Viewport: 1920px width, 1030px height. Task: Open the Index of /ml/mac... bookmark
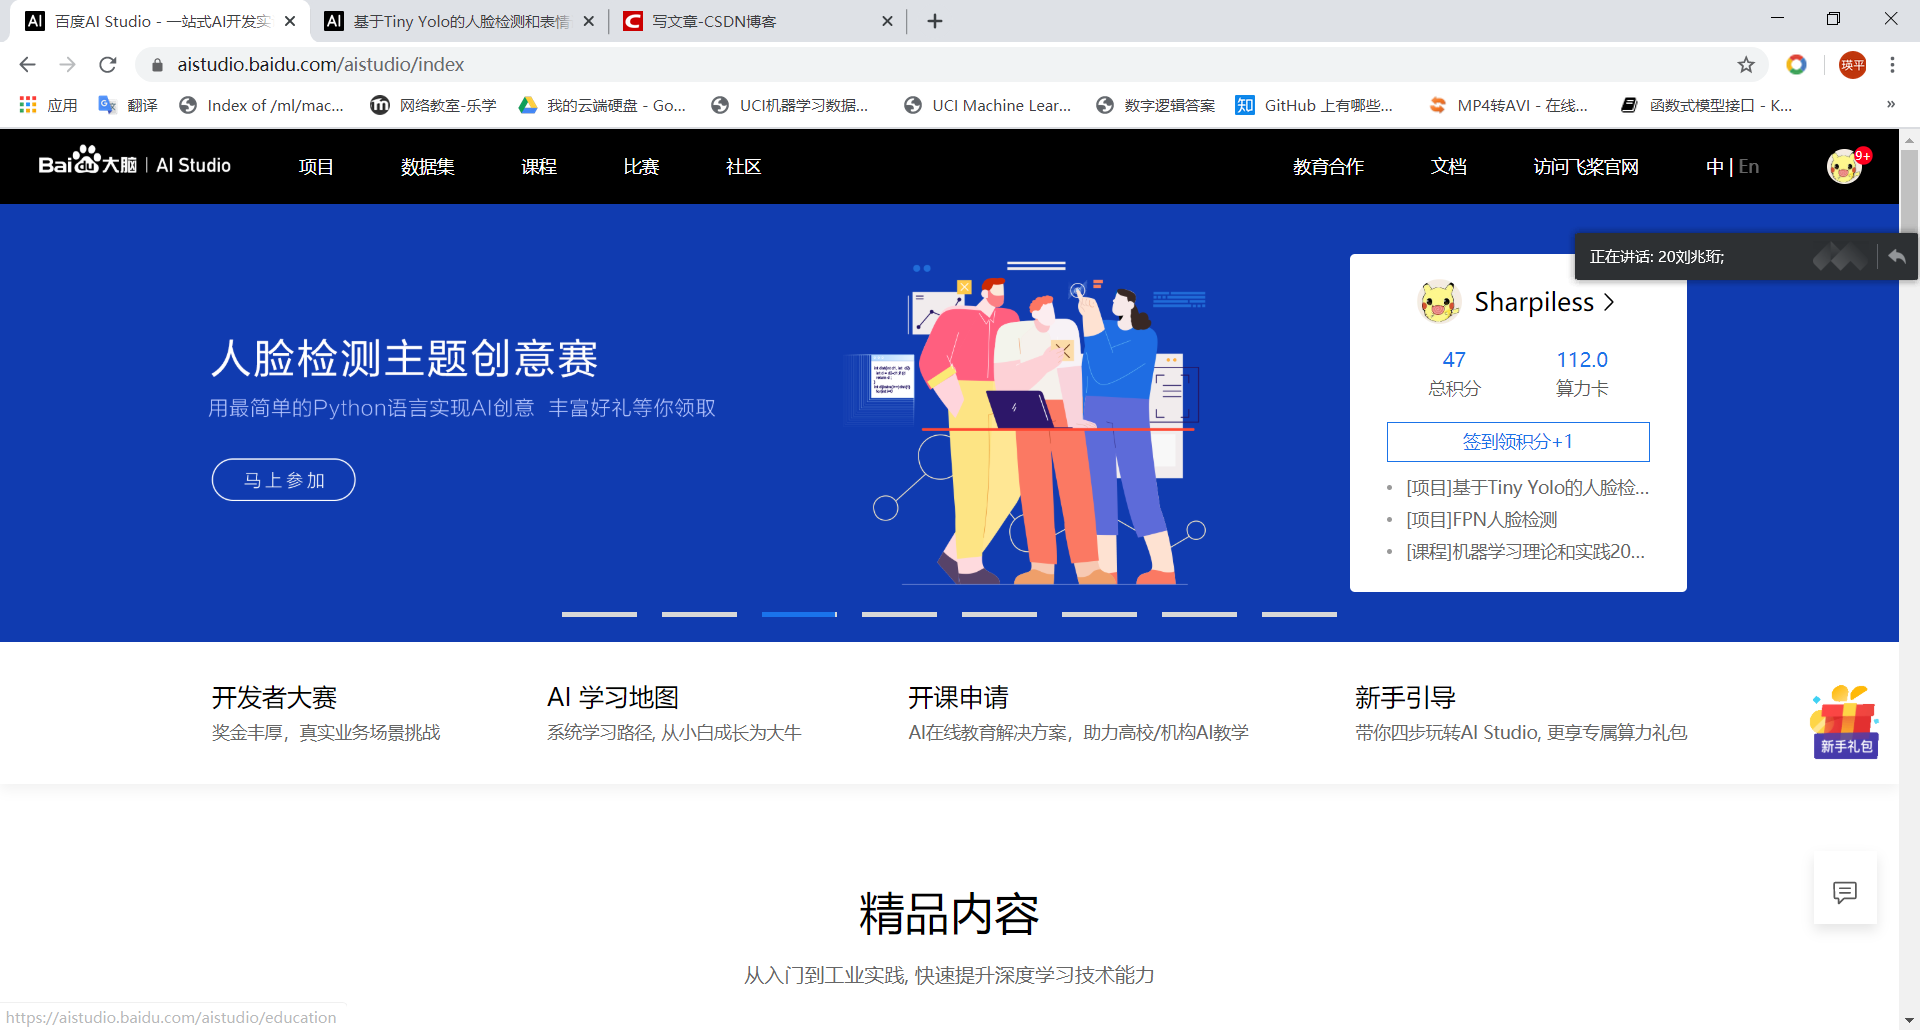pos(261,105)
